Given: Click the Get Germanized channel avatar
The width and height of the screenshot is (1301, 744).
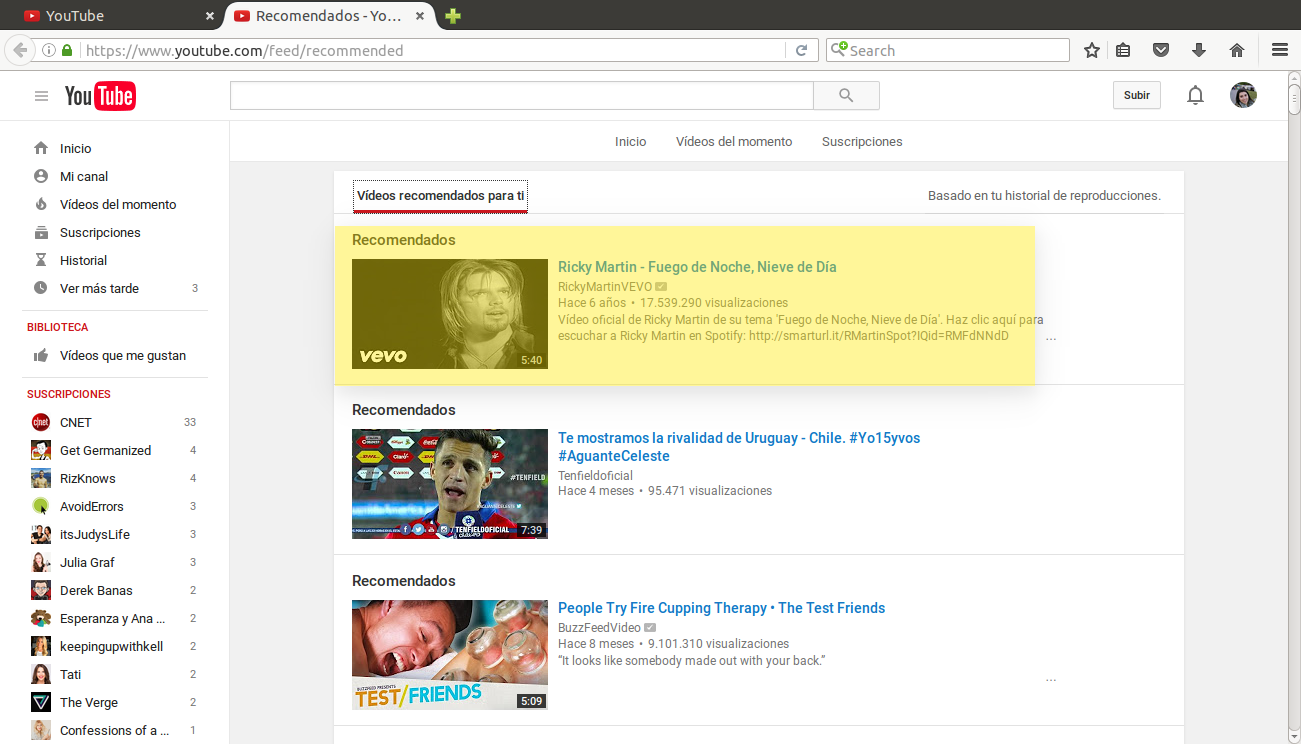Looking at the screenshot, I should (41, 450).
